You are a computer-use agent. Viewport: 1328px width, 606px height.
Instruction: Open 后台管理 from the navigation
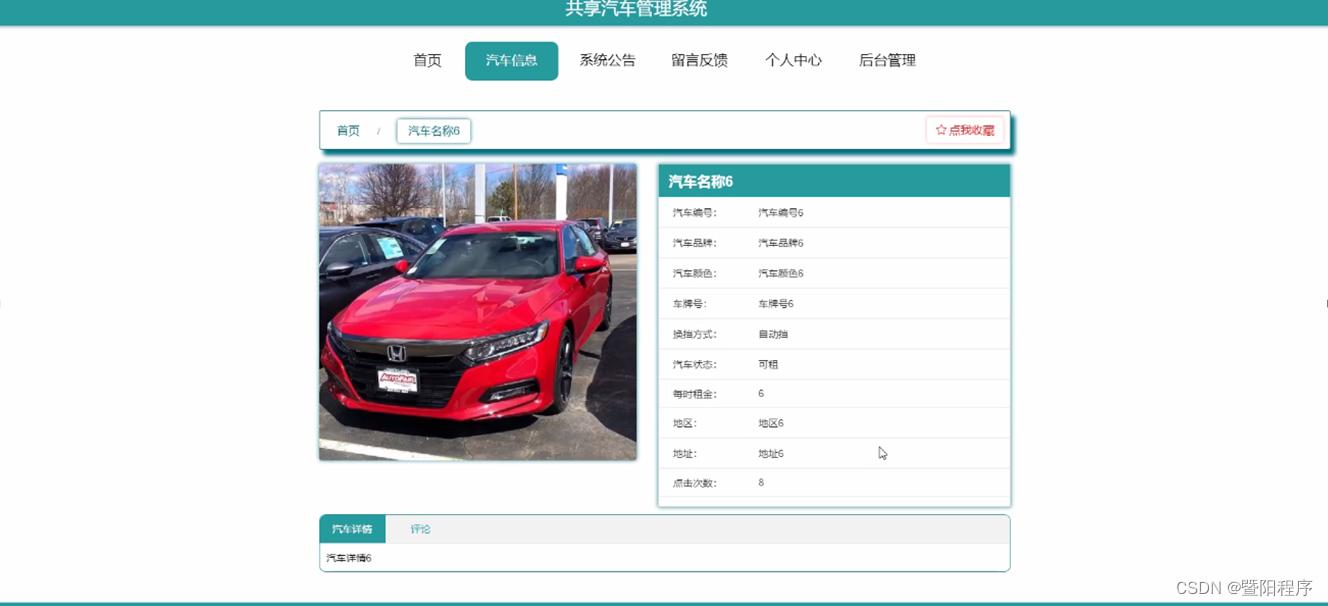point(887,61)
